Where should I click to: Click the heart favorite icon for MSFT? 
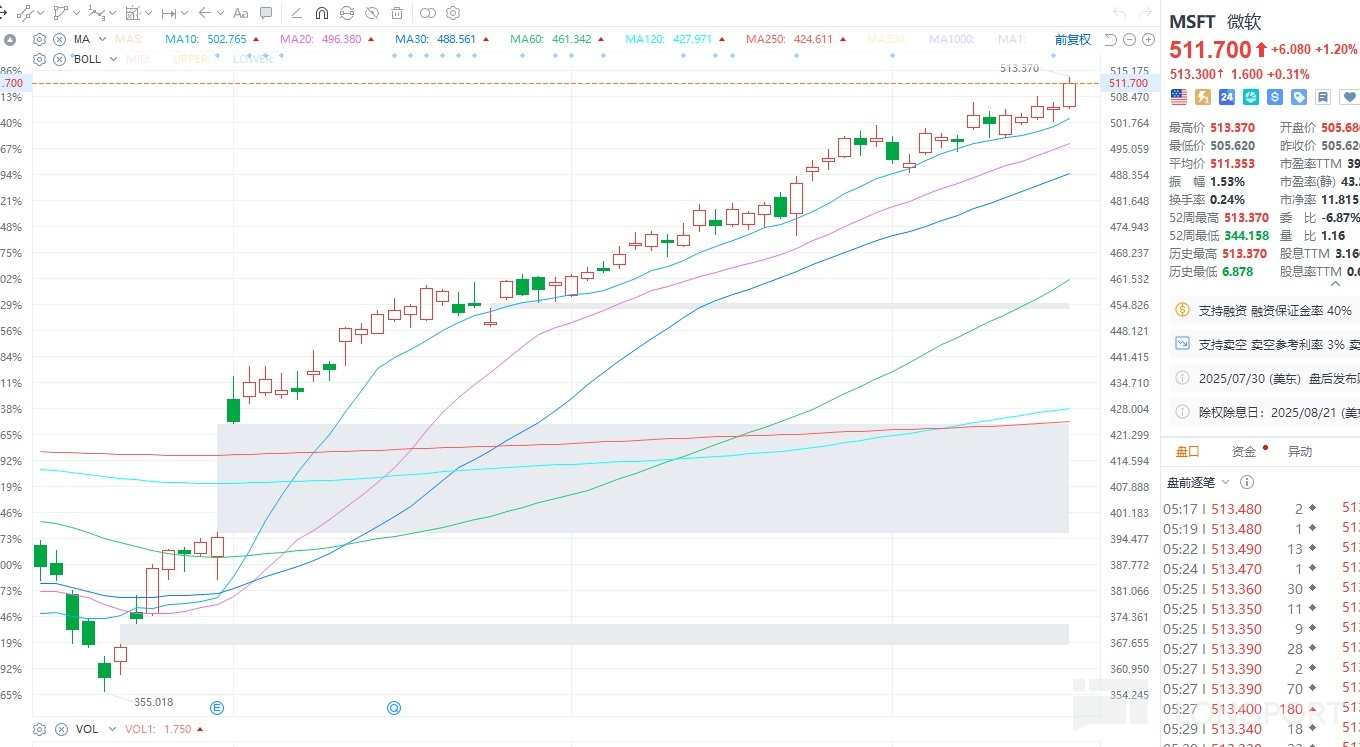click(x=1348, y=97)
